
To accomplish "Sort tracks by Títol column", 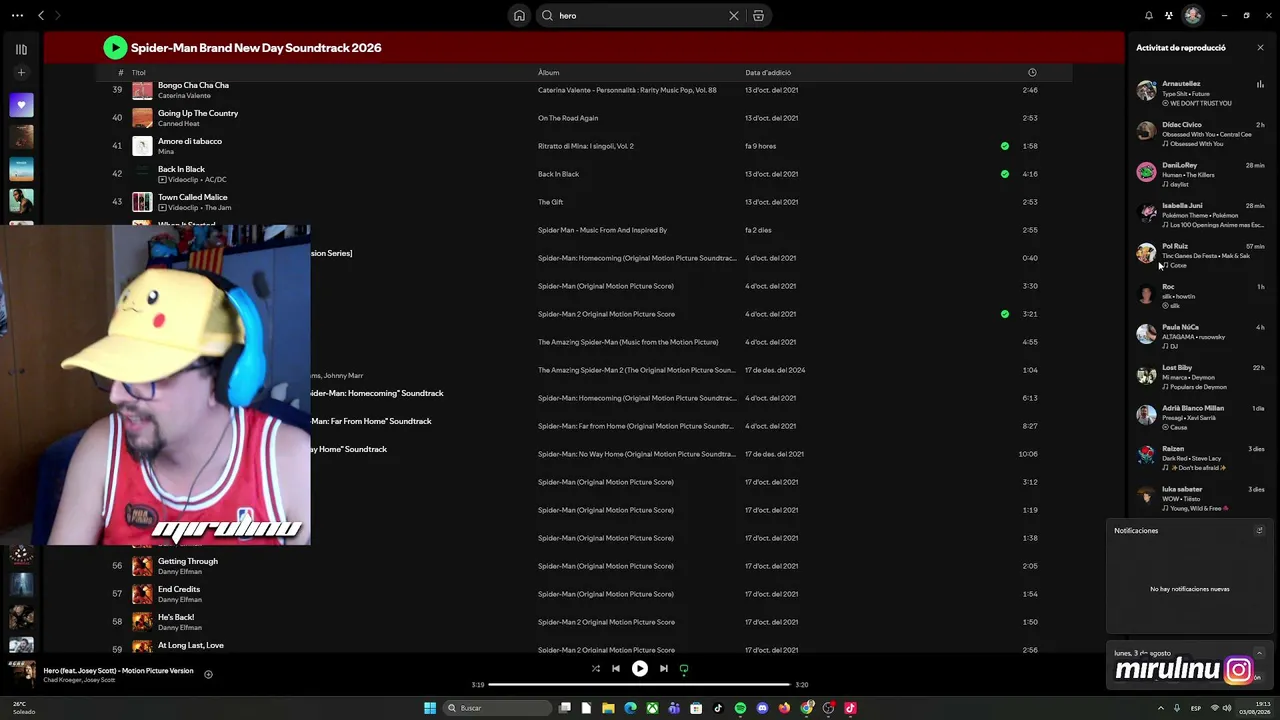I will [139, 72].
